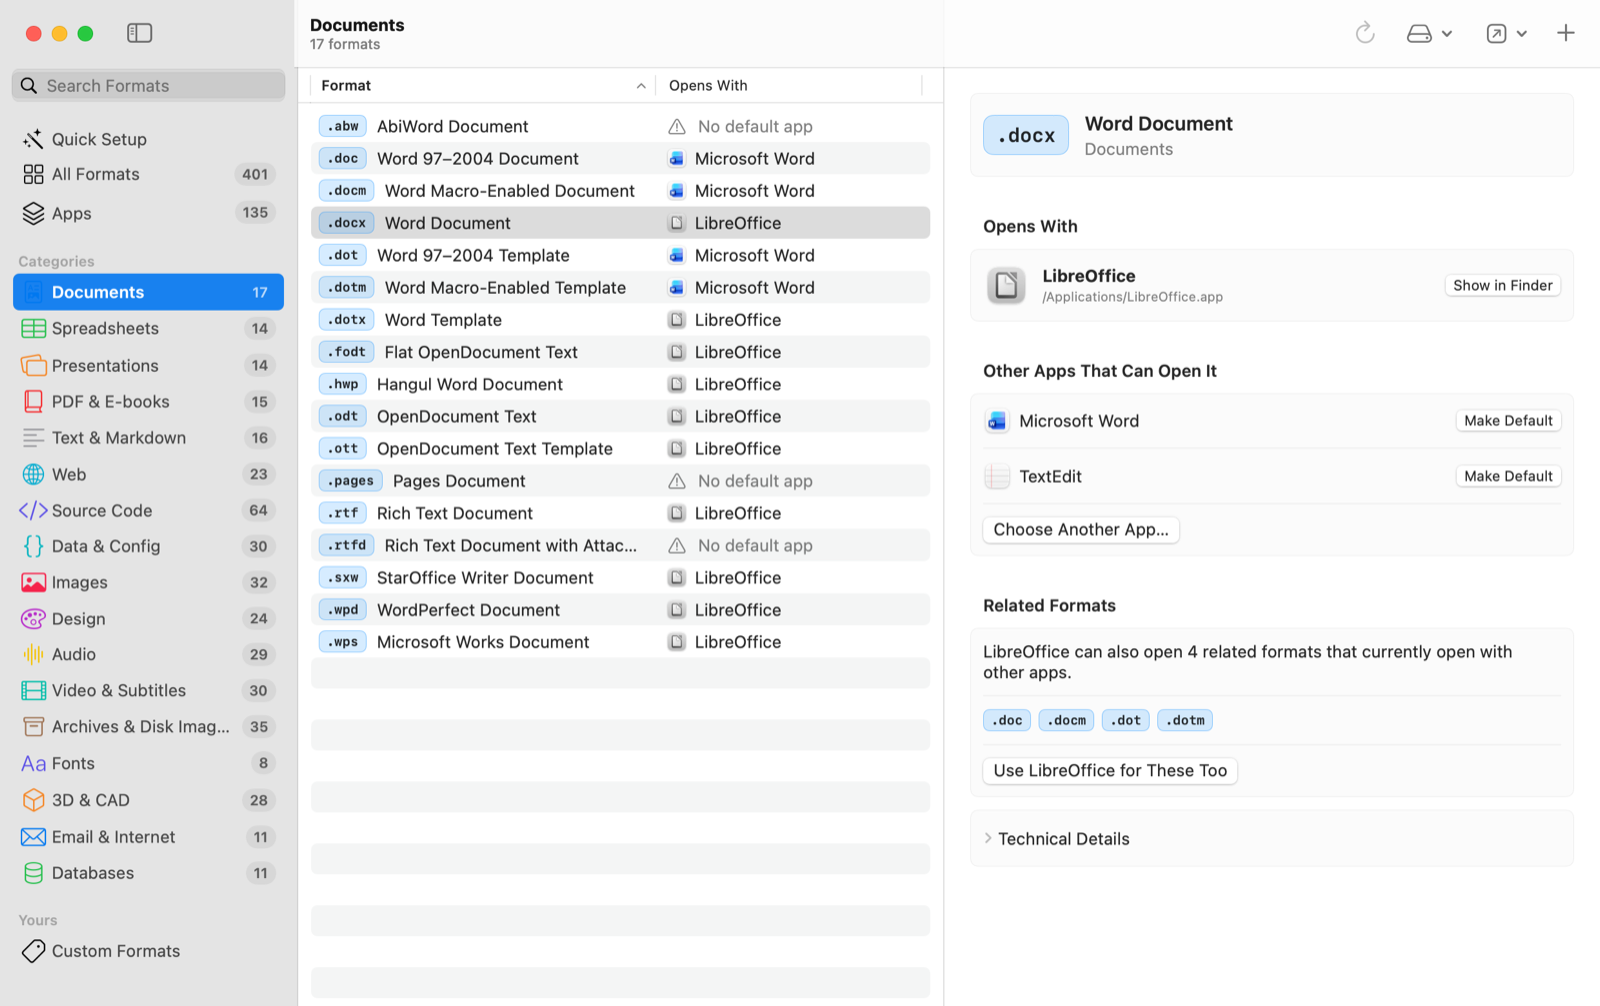Open Custom Formats tag item
This screenshot has height=1006, width=1600.
[x=148, y=951]
